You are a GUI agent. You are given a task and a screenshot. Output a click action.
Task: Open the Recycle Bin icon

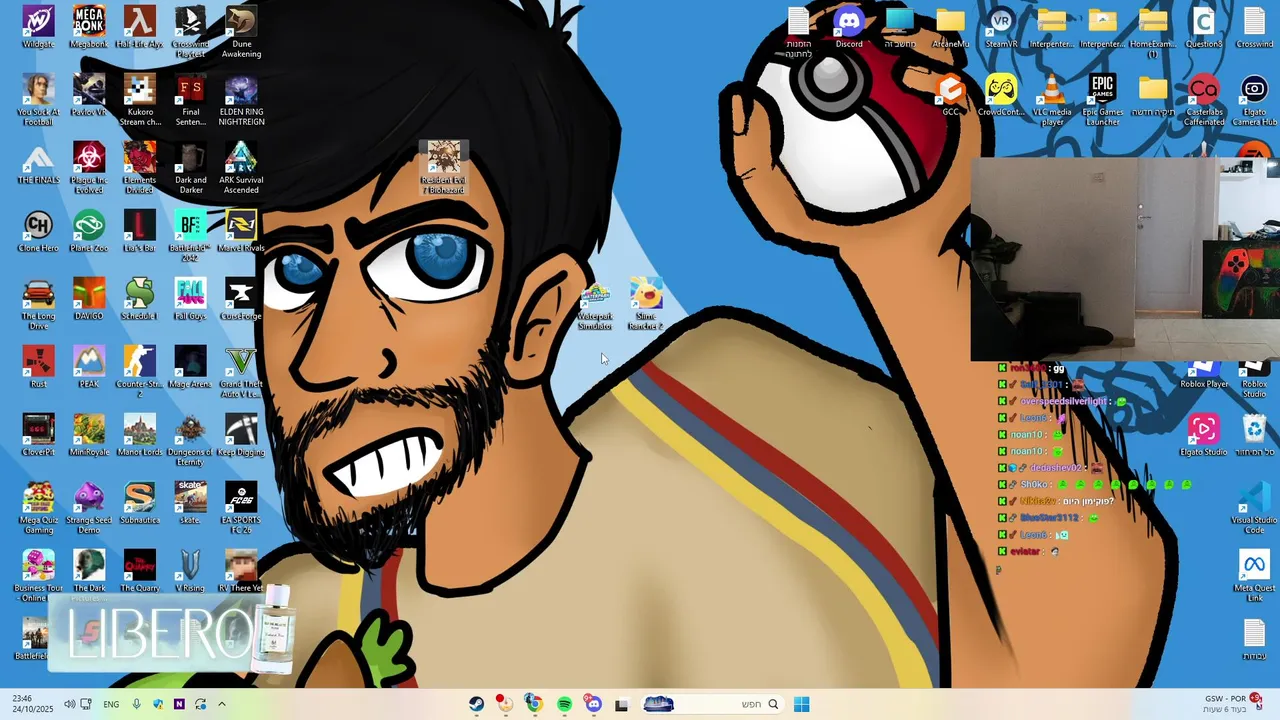pyautogui.click(x=1254, y=435)
